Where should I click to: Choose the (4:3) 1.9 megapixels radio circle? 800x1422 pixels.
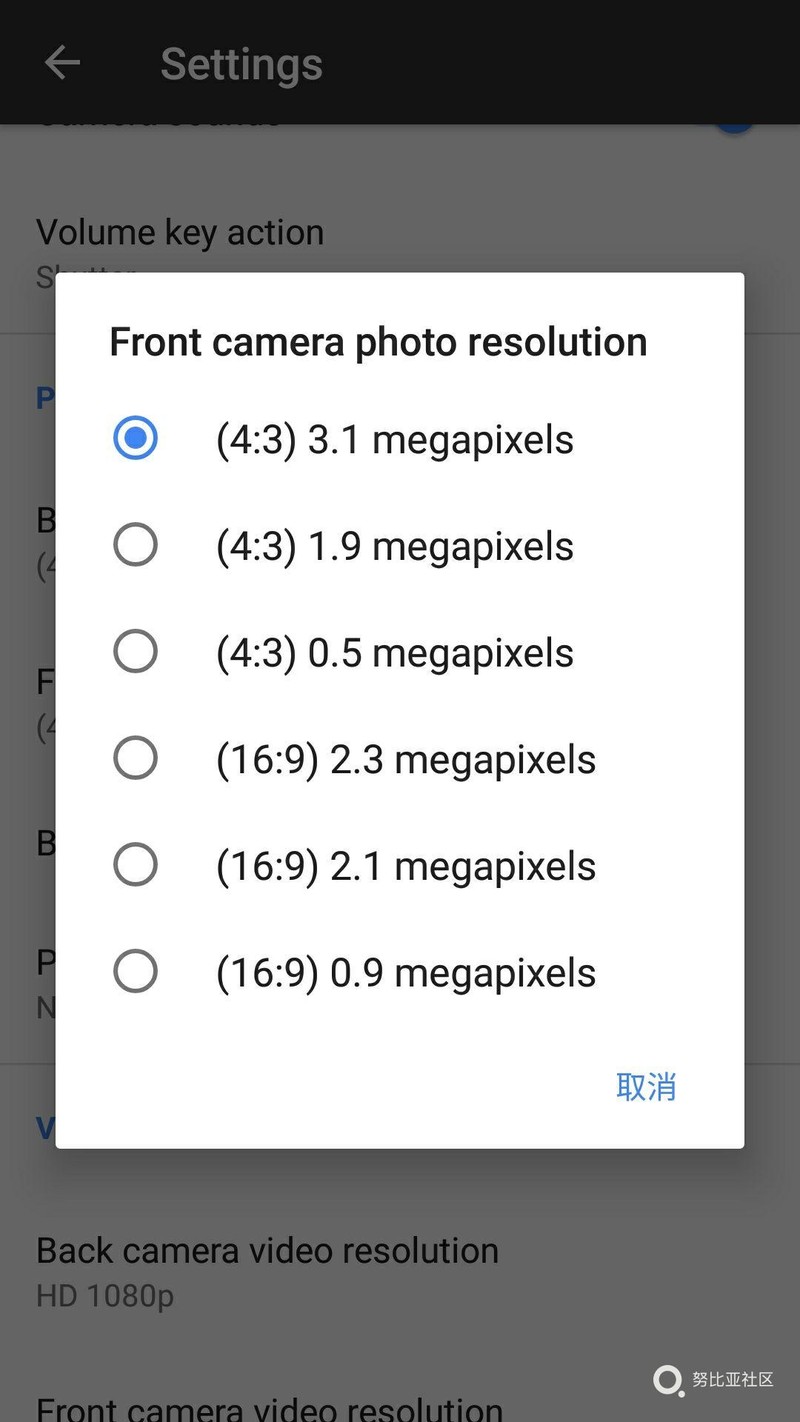[135, 546]
